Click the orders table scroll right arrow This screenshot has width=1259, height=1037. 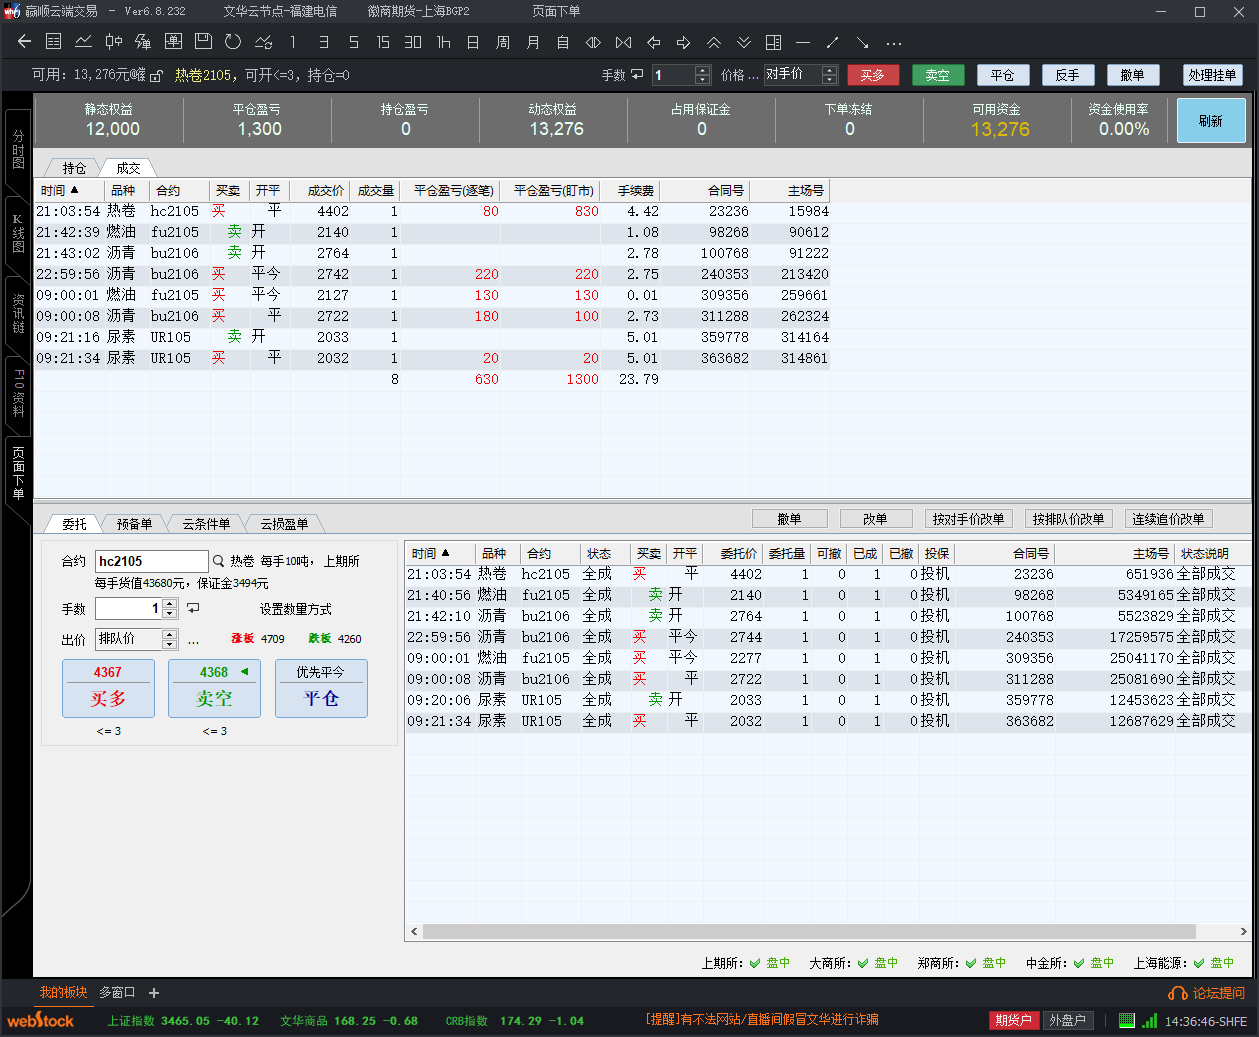(1243, 931)
